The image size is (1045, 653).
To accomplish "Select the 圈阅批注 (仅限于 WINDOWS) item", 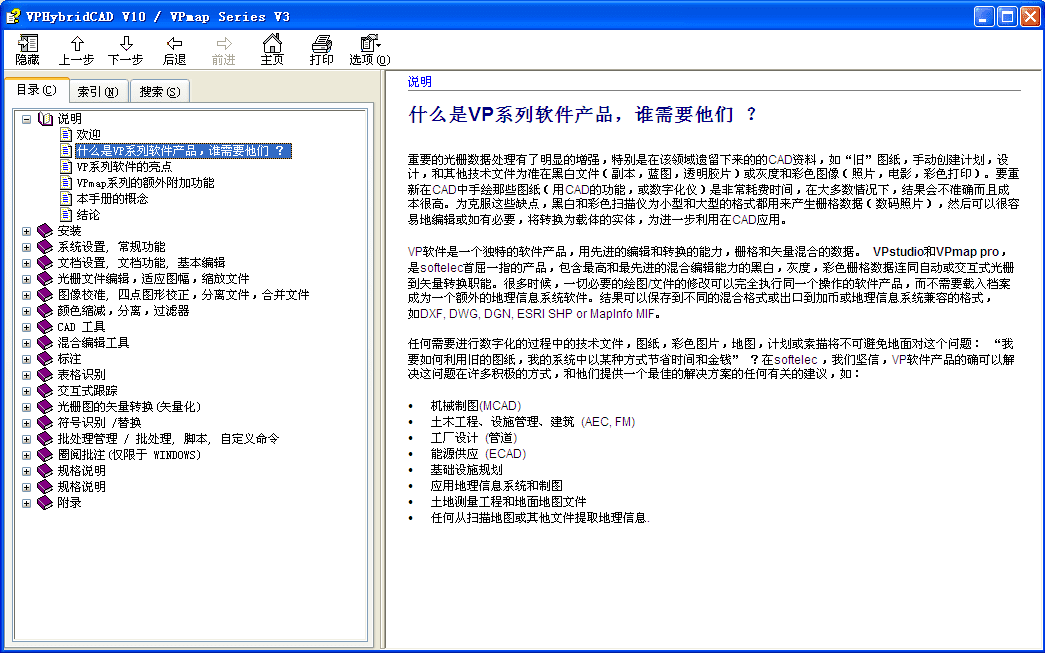I will (x=129, y=454).
